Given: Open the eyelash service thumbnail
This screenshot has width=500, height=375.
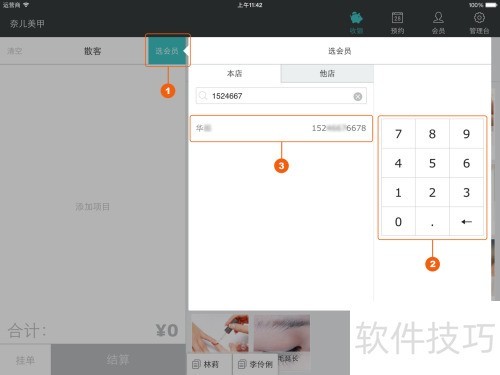Looking at the screenshot, I should (x=282, y=333).
